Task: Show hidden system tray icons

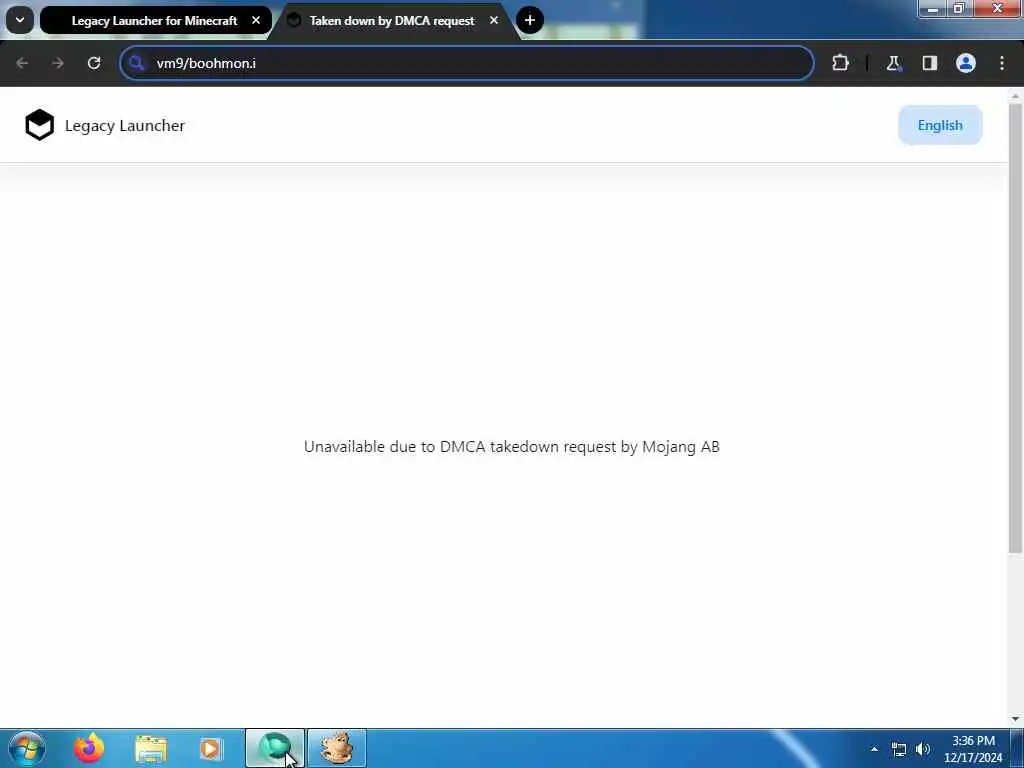Action: click(x=874, y=749)
